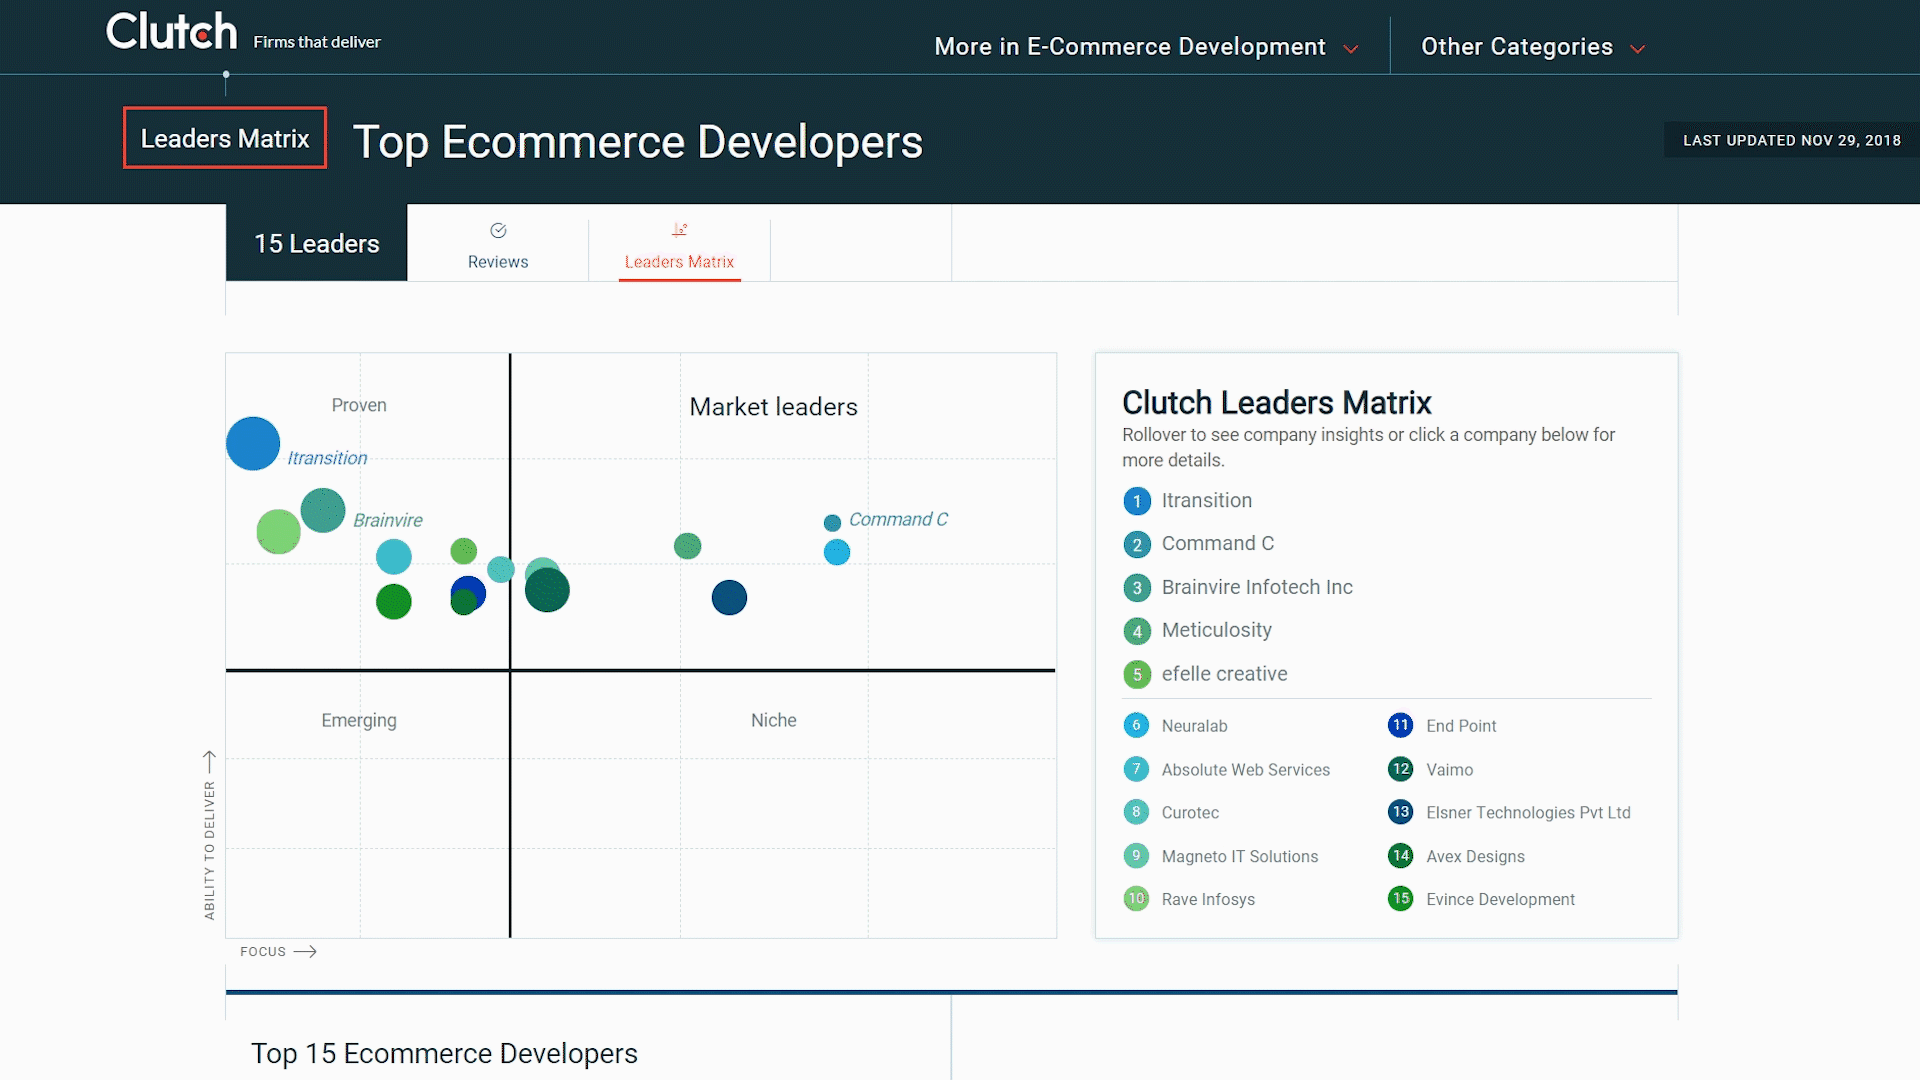Click the 'Firms that deliver' tagline
The width and height of the screenshot is (1920, 1080).
(x=316, y=42)
